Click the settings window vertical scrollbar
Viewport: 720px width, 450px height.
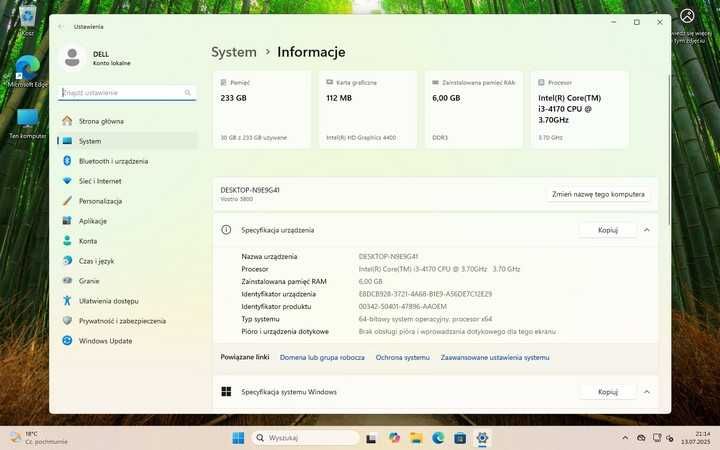(669, 149)
